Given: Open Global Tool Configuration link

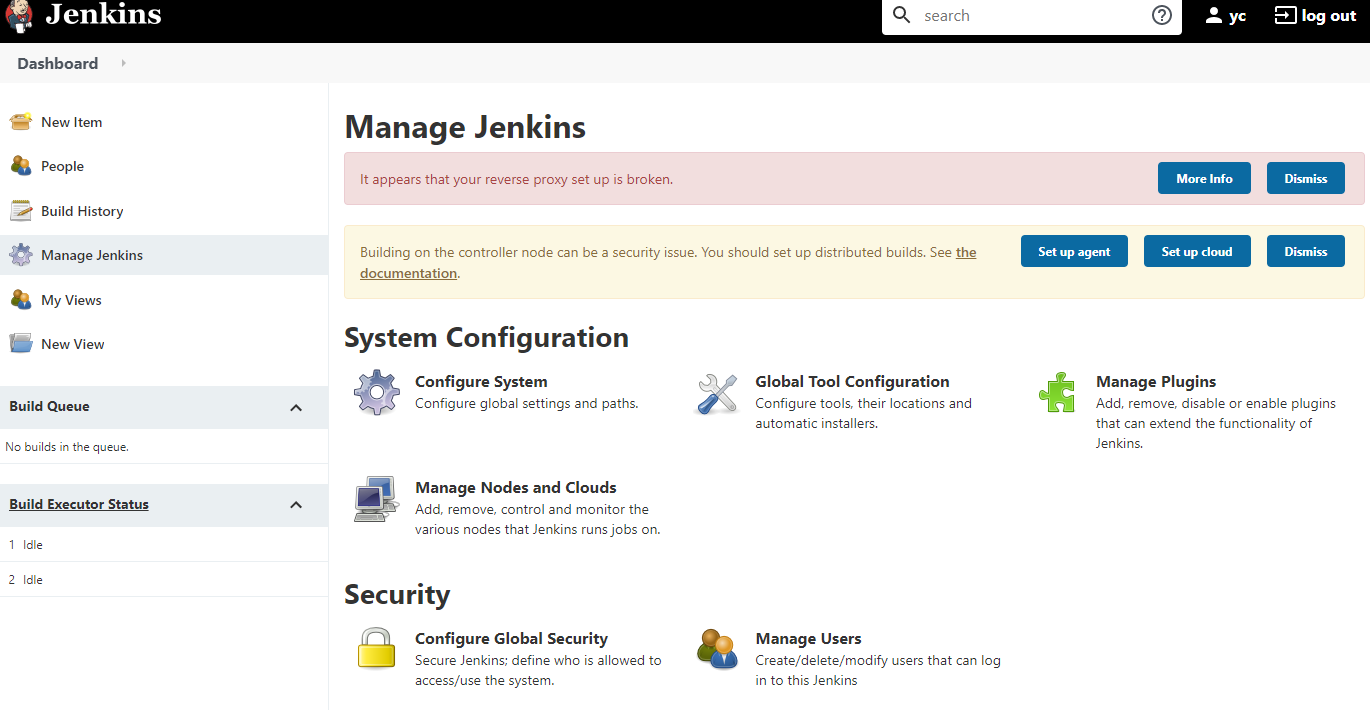Looking at the screenshot, I should coord(852,381).
